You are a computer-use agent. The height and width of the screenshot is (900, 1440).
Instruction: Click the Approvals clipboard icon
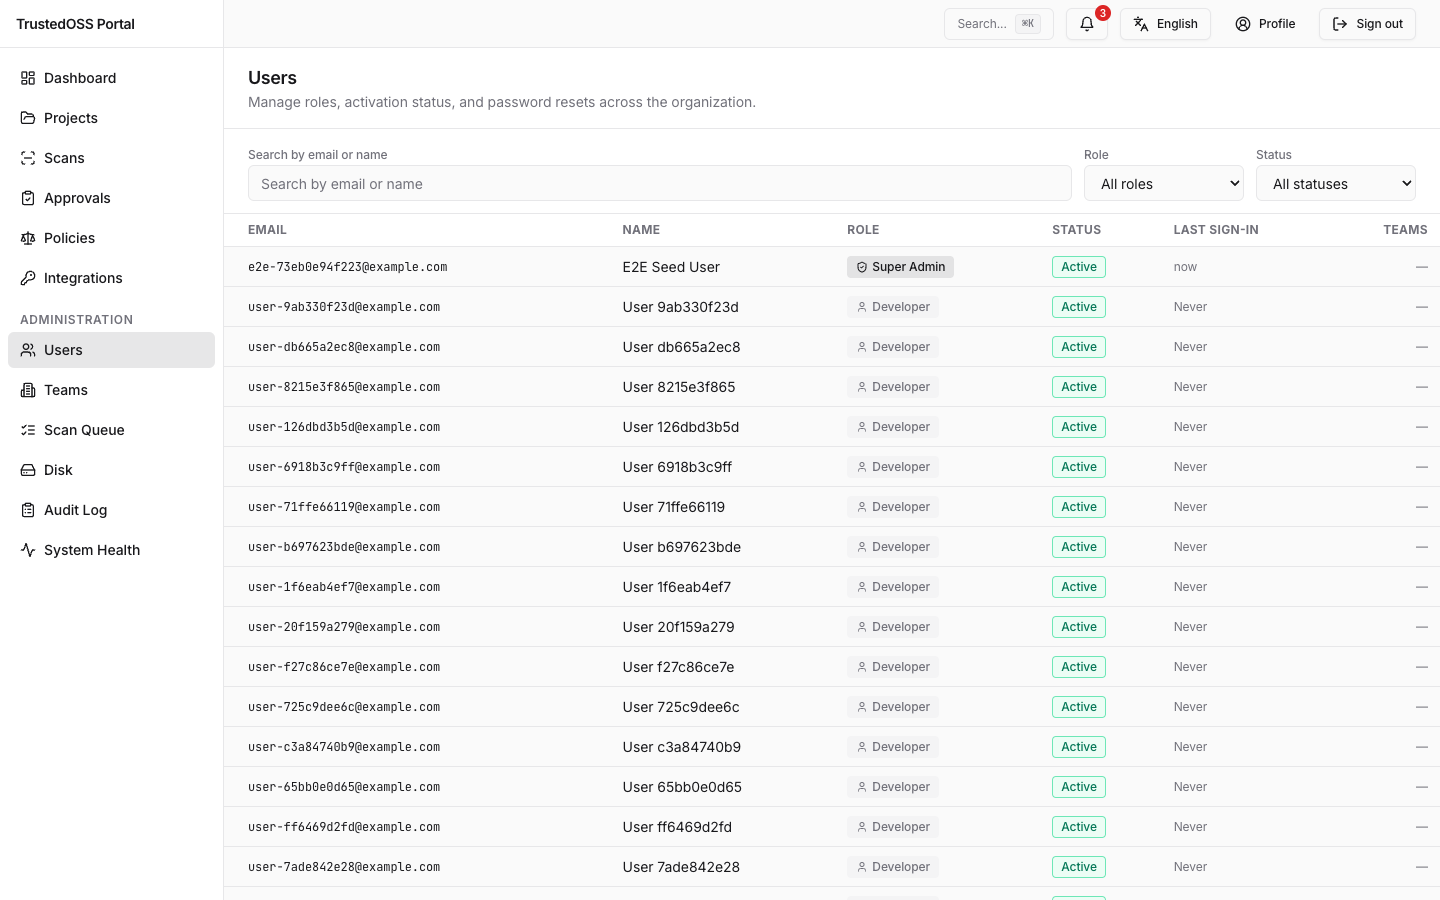point(28,198)
